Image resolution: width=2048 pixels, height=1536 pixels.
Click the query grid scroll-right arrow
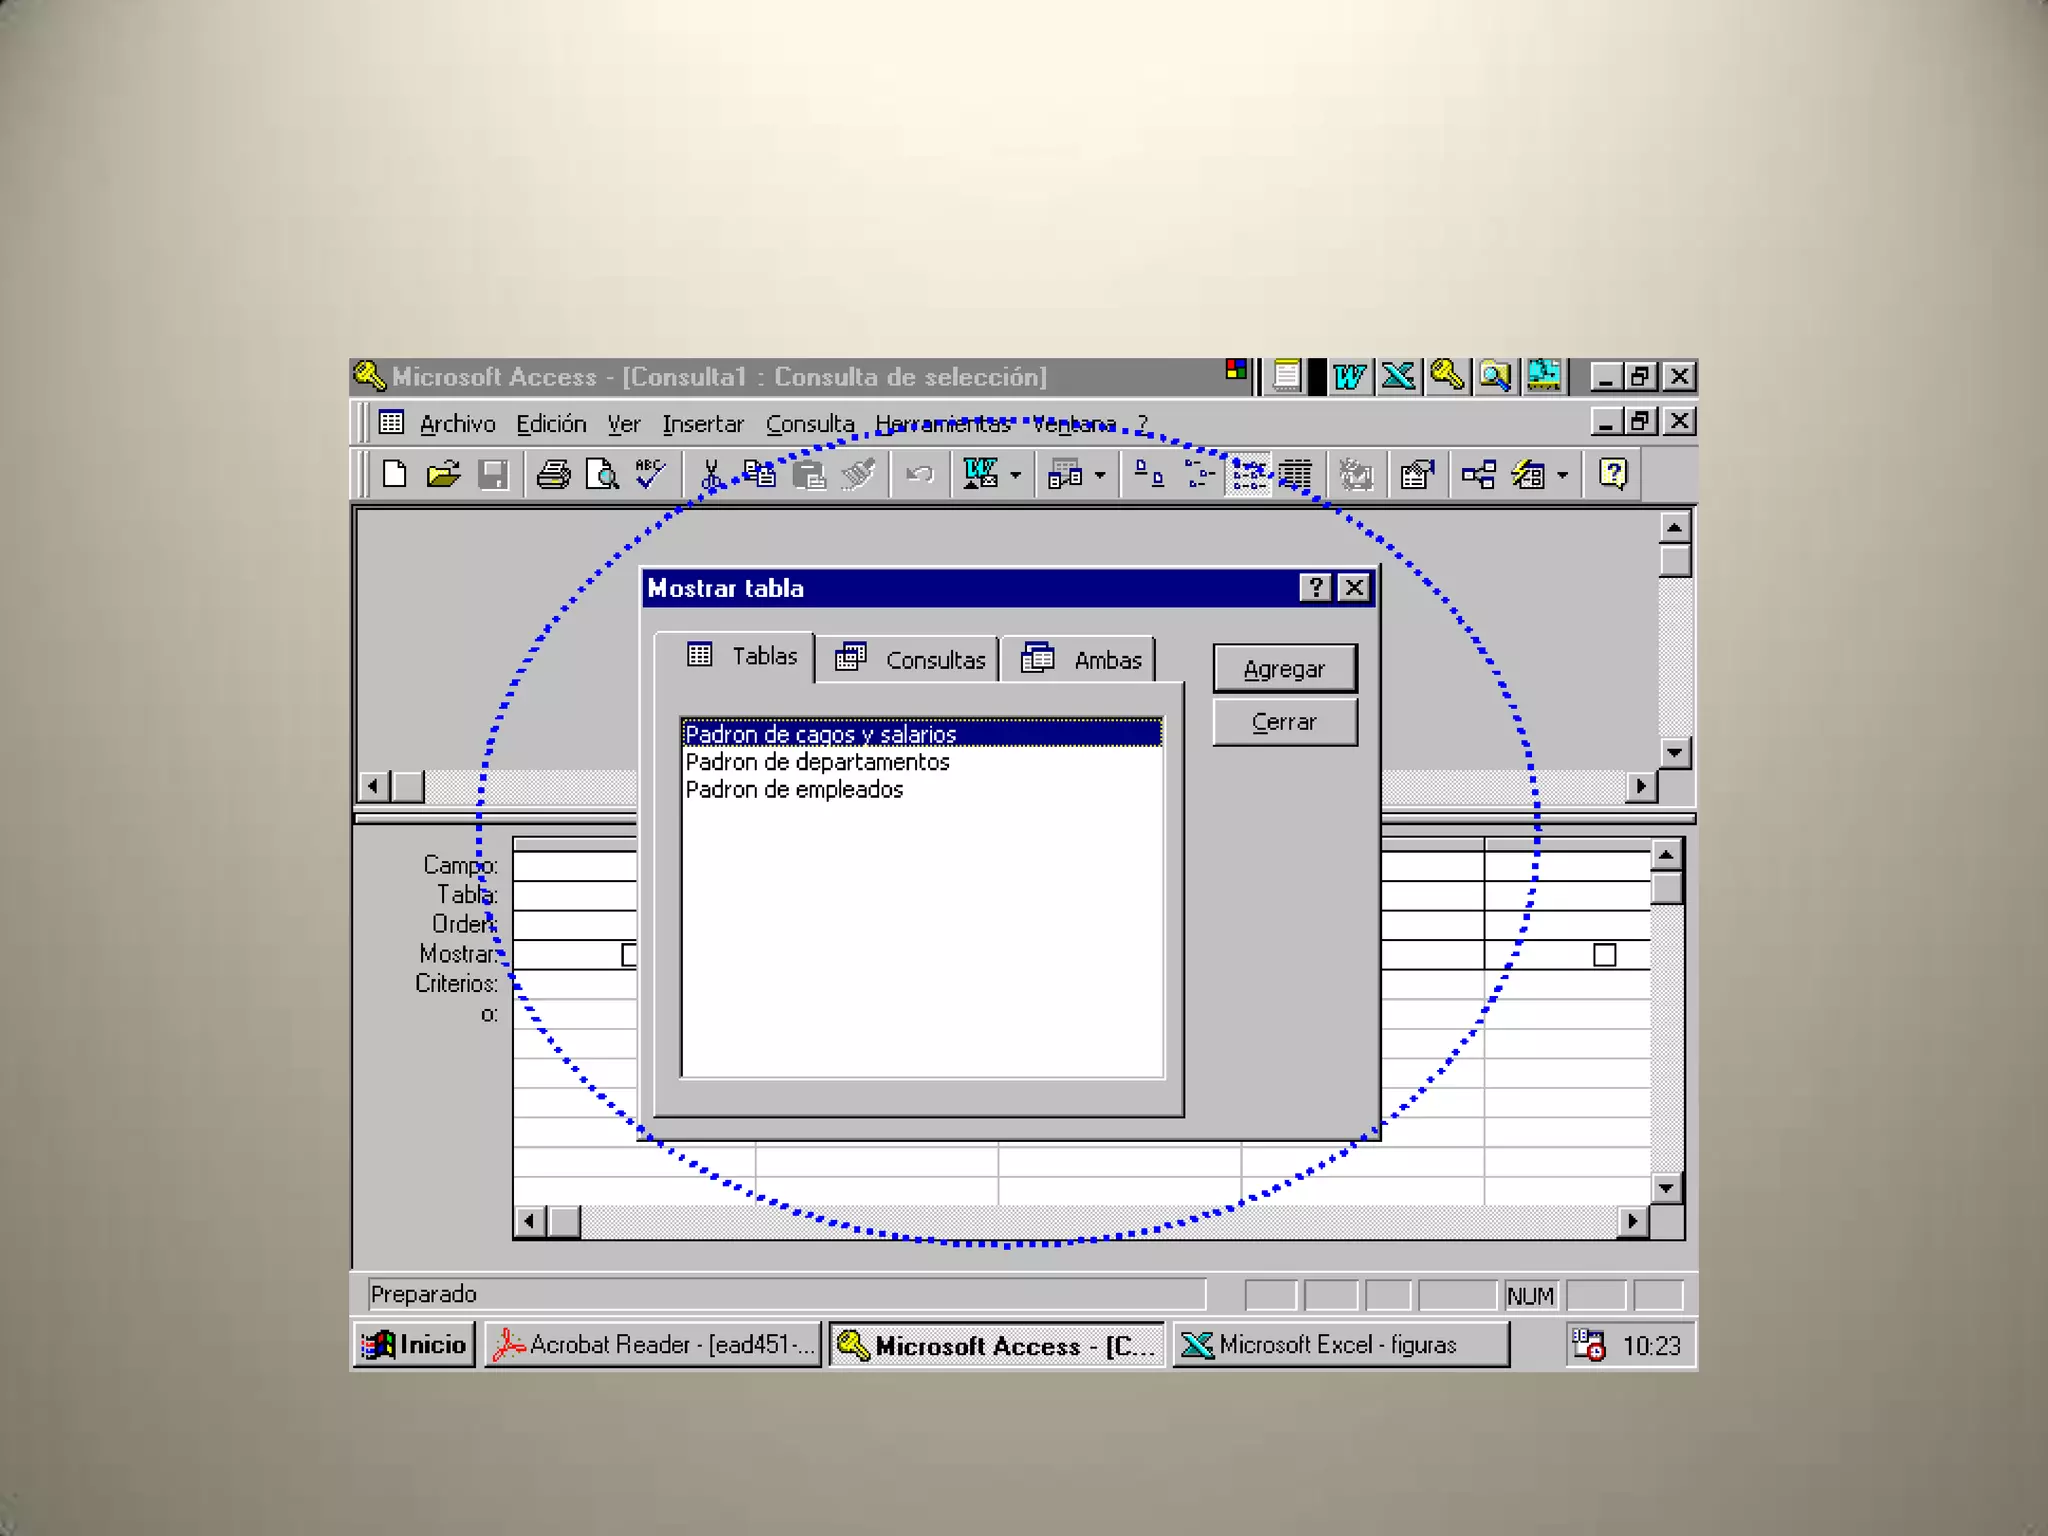[x=1633, y=1221]
